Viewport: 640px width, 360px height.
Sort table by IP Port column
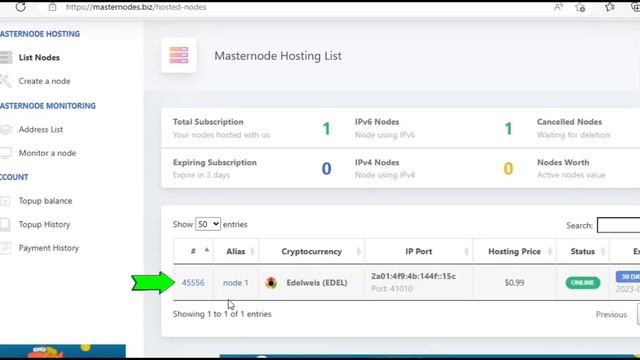click(x=418, y=251)
